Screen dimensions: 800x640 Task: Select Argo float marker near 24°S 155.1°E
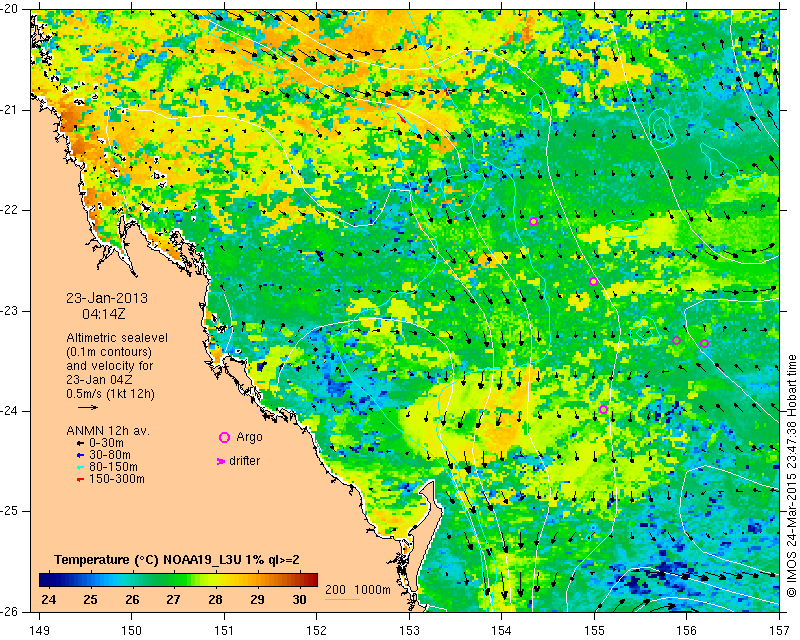[x=603, y=409]
